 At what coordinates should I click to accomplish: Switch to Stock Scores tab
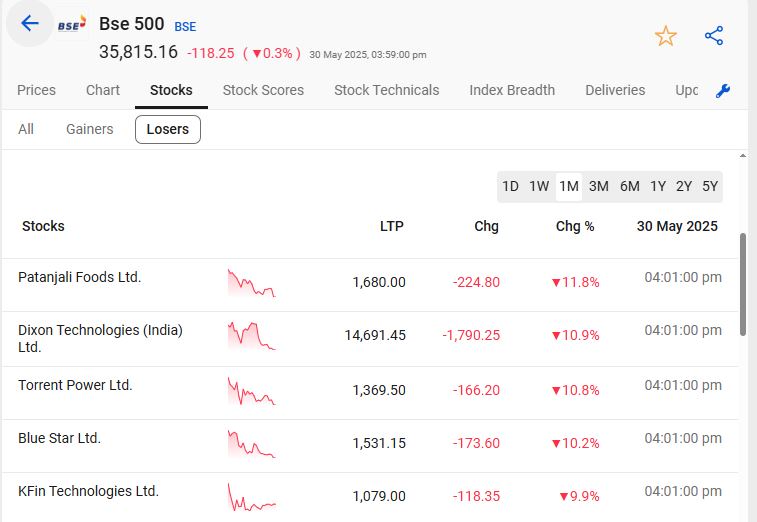point(263,90)
